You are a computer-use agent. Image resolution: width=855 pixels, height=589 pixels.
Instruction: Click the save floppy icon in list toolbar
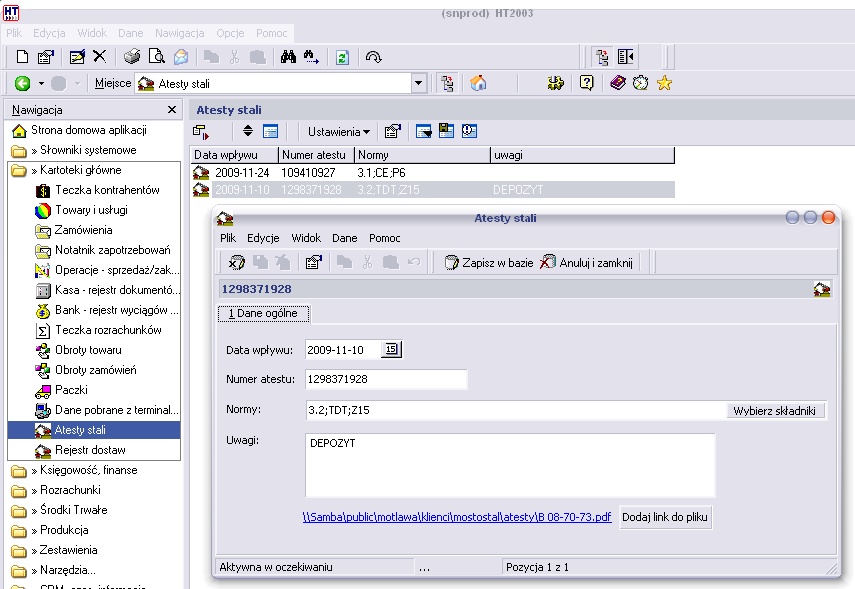(x=446, y=131)
